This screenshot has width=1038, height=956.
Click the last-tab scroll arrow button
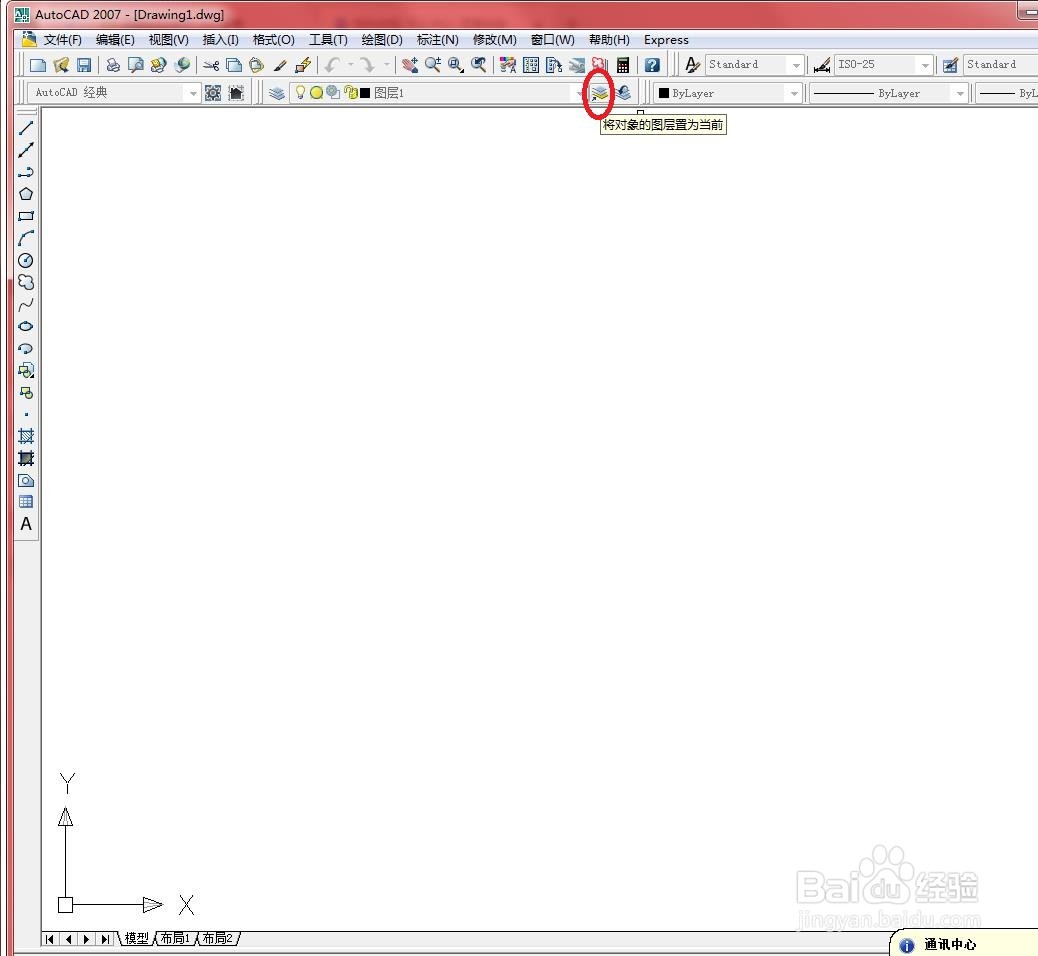[105, 939]
